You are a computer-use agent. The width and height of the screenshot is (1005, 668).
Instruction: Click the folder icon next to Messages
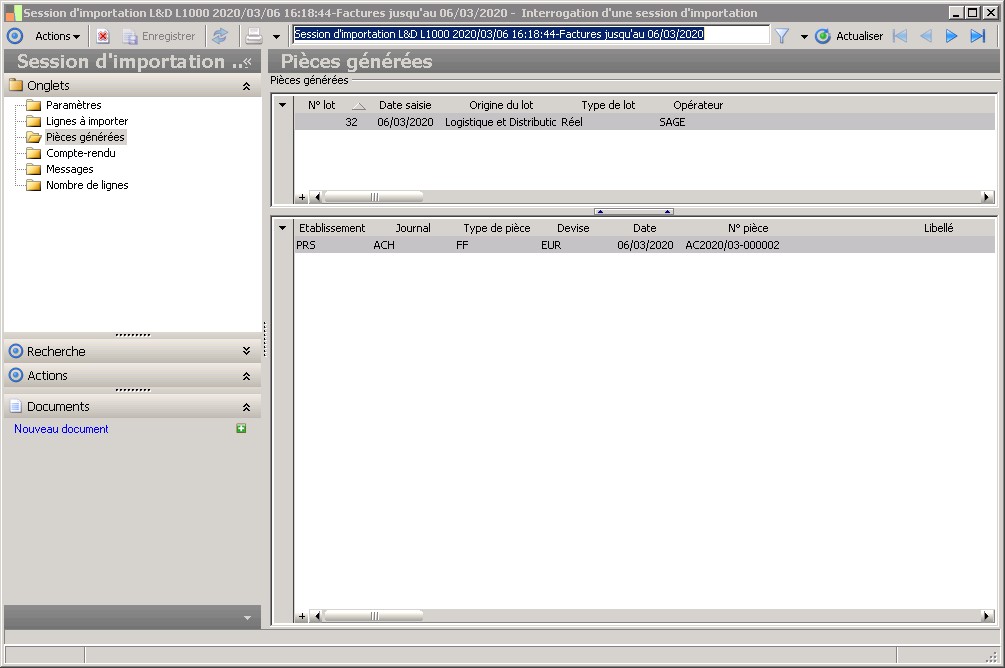[34, 169]
